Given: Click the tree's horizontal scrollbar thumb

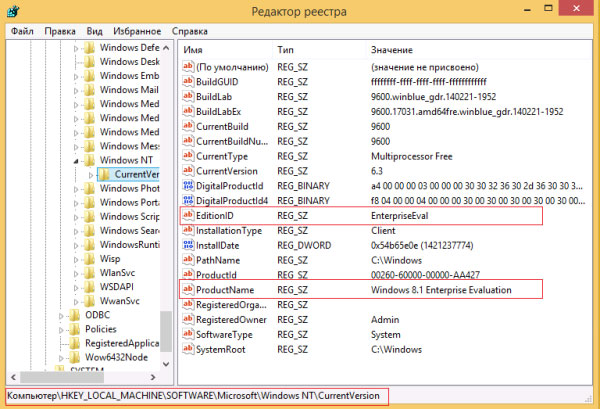Looking at the screenshot, I should (x=62, y=377).
